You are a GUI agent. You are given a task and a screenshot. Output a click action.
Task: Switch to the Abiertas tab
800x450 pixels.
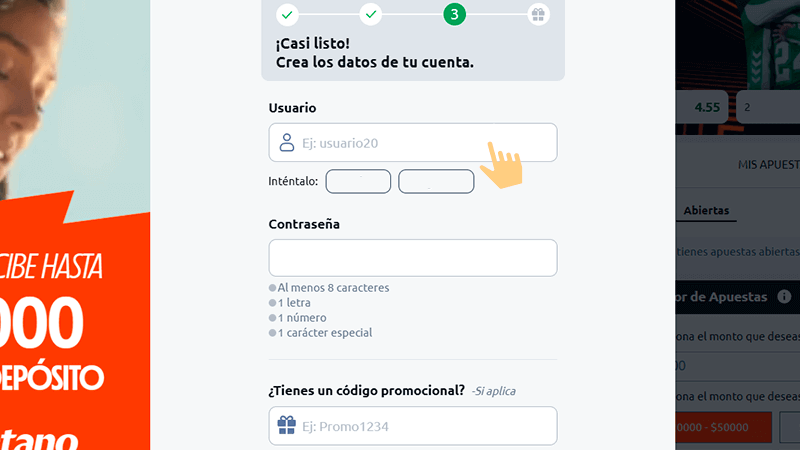pyautogui.click(x=706, y=211)
